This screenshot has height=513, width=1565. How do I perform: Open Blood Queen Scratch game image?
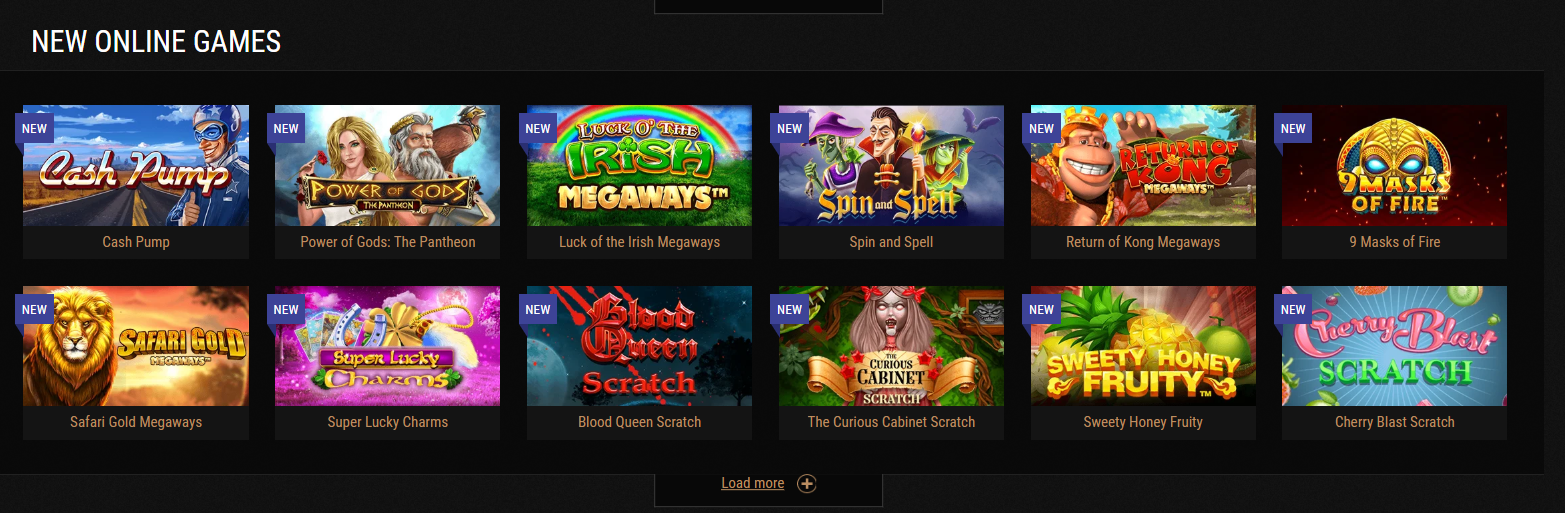(640, 346)
